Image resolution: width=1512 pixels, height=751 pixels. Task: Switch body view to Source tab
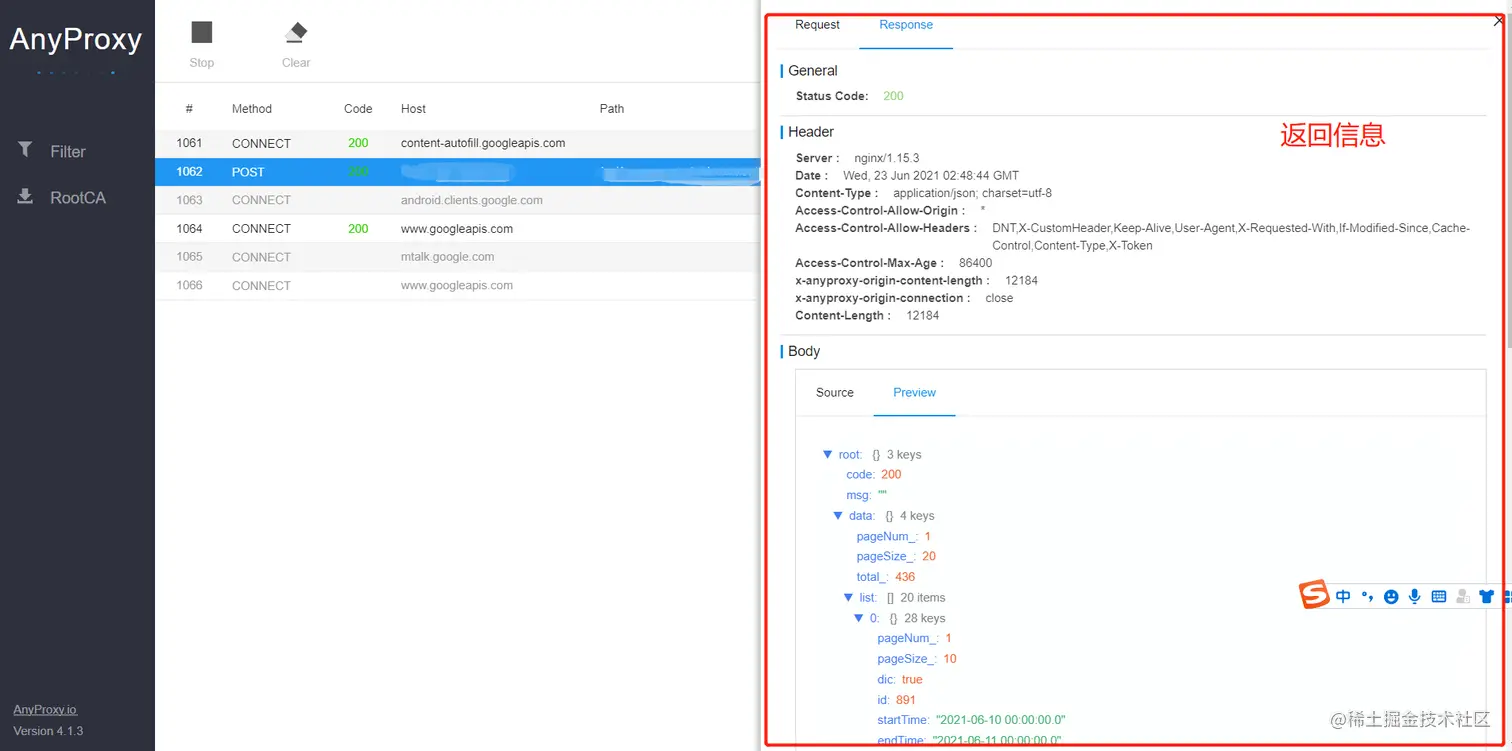[835, 393]
